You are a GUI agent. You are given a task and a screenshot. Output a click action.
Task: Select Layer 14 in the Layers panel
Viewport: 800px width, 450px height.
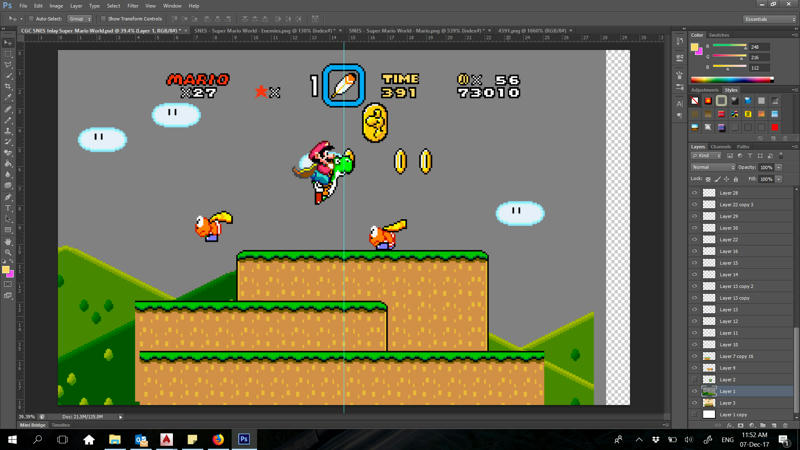click(x=729, y=274)
